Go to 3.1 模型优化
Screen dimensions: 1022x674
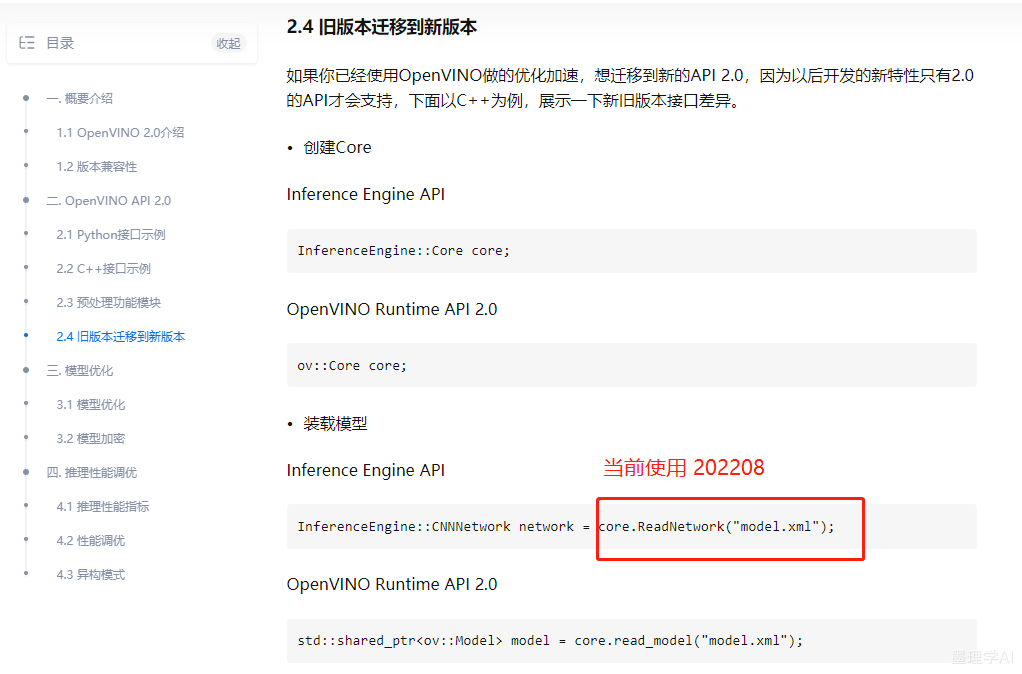[91, 404]
